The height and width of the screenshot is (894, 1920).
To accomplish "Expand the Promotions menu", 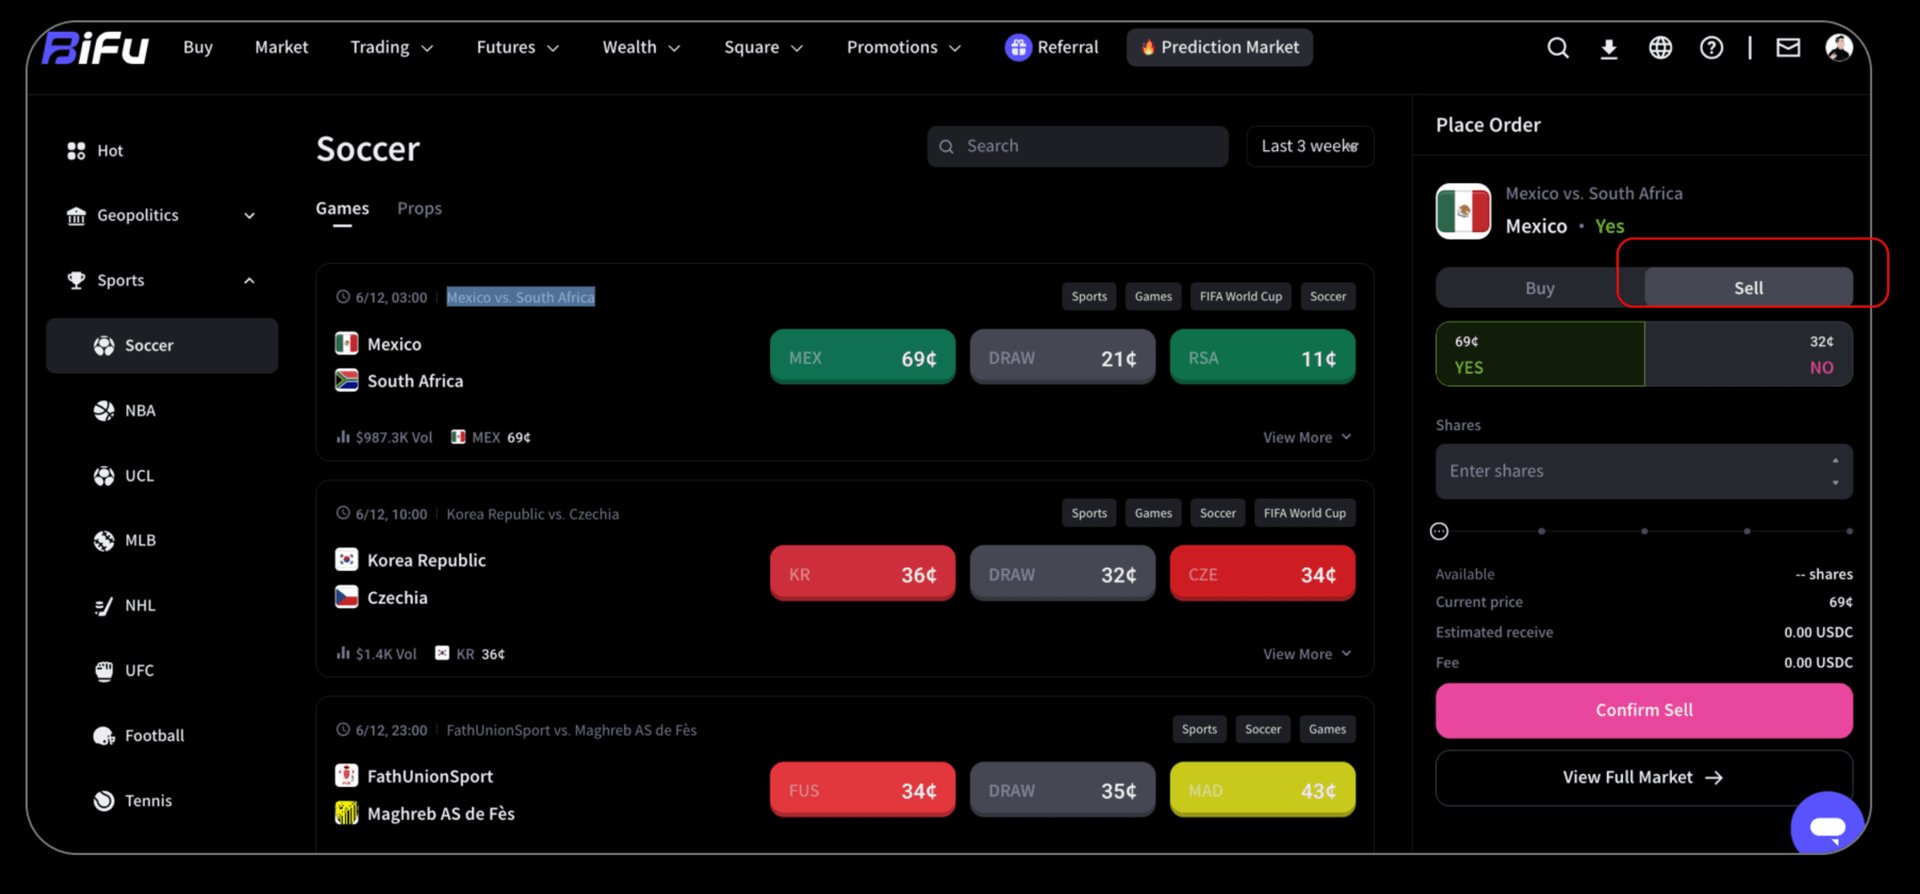I will click(903, 48).
